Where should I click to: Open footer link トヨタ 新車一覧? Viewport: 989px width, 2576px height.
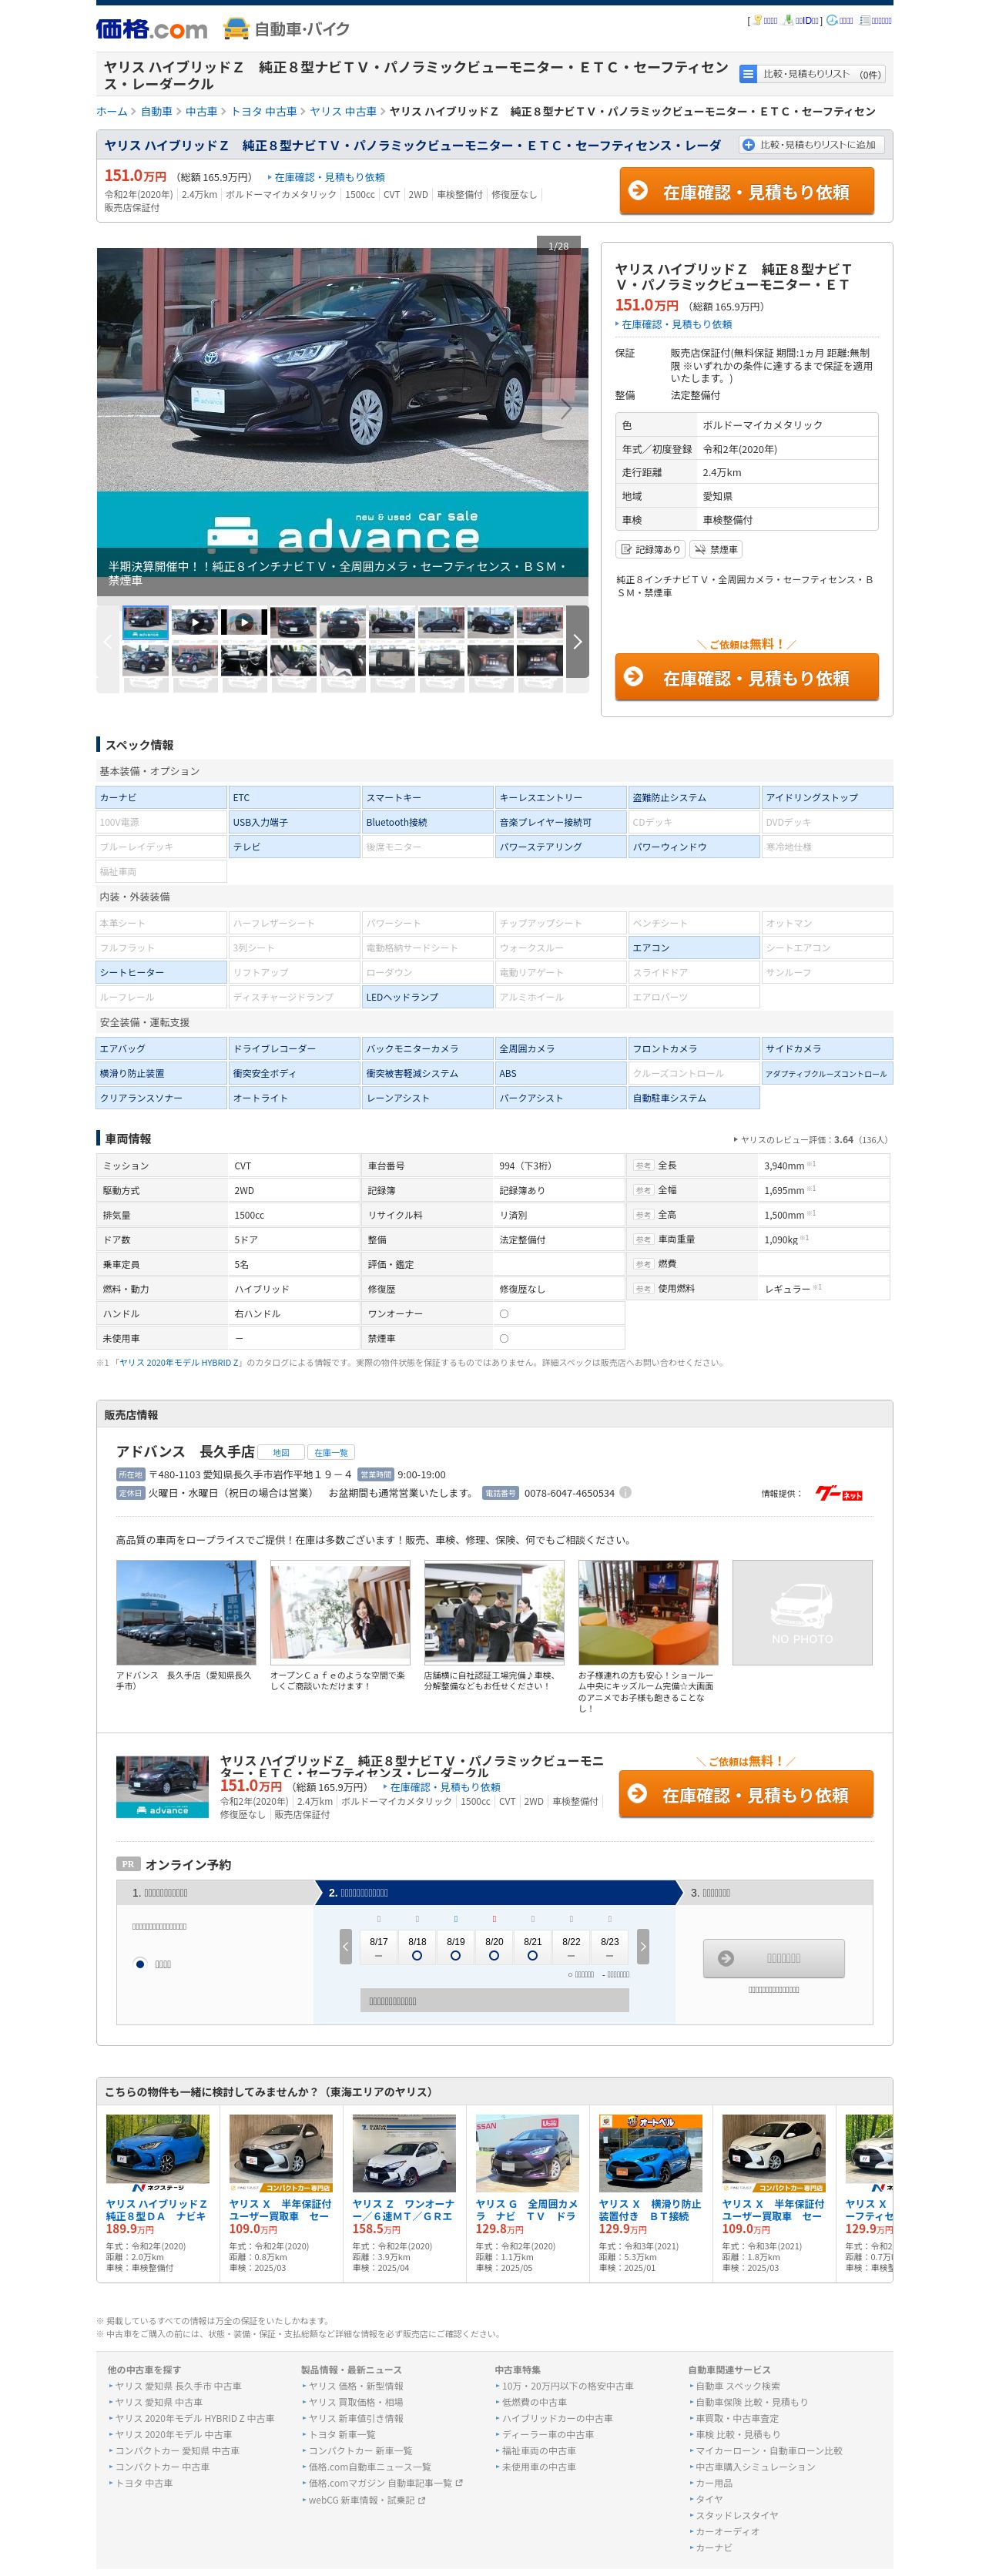click(342, 2434)
